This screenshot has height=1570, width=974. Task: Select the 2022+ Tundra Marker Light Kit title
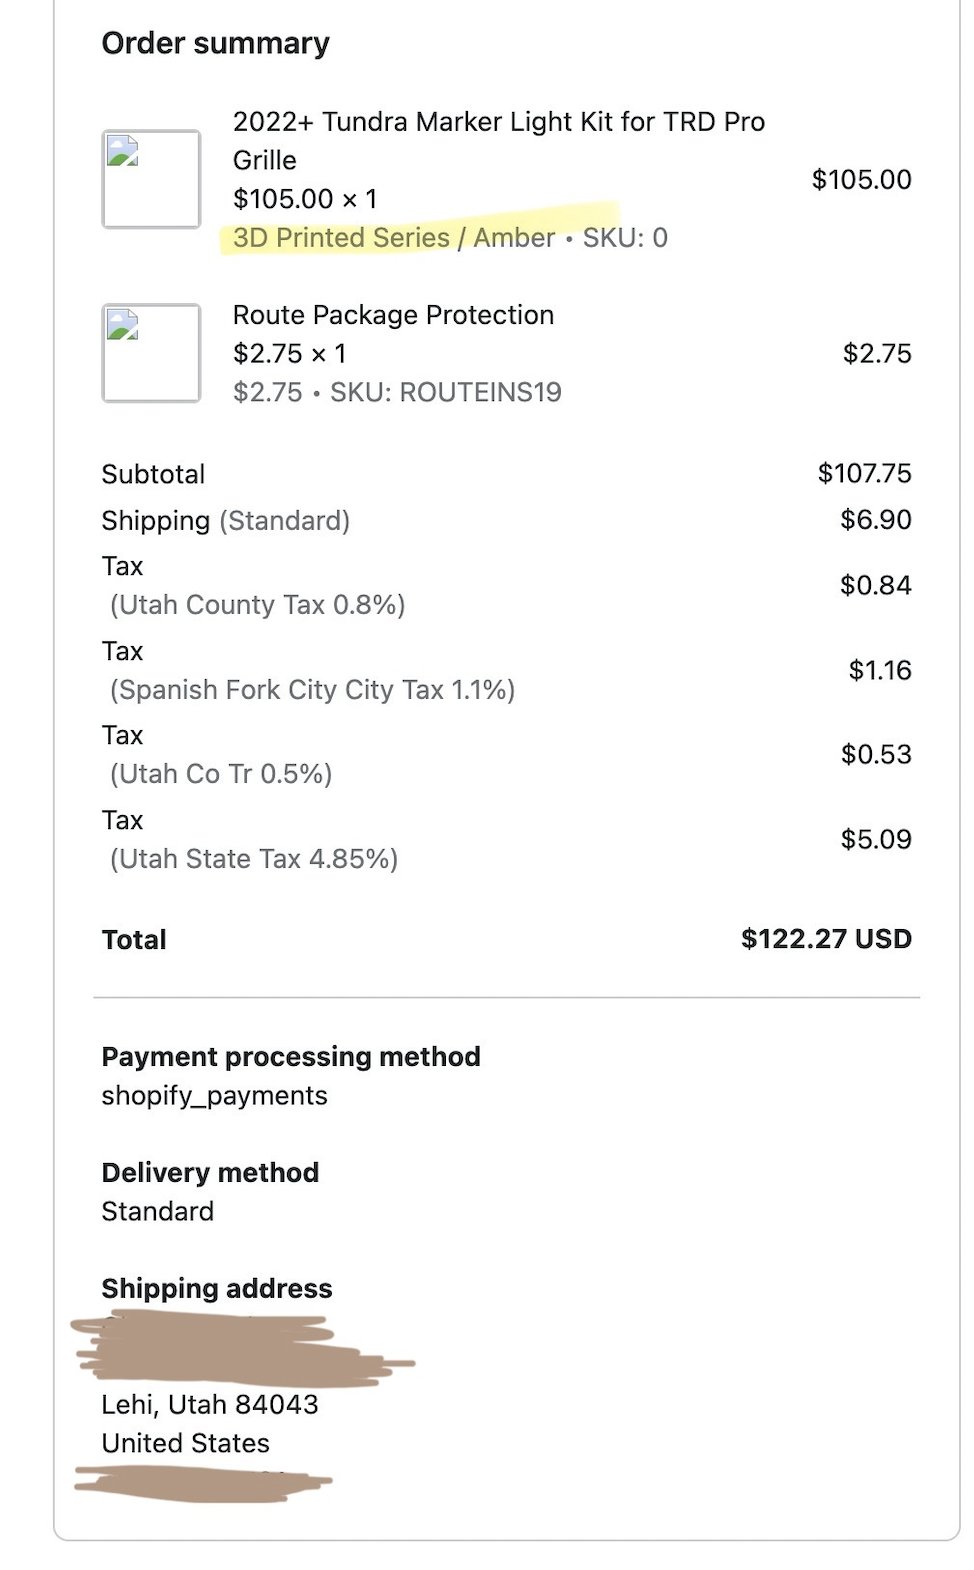[498, 141]
